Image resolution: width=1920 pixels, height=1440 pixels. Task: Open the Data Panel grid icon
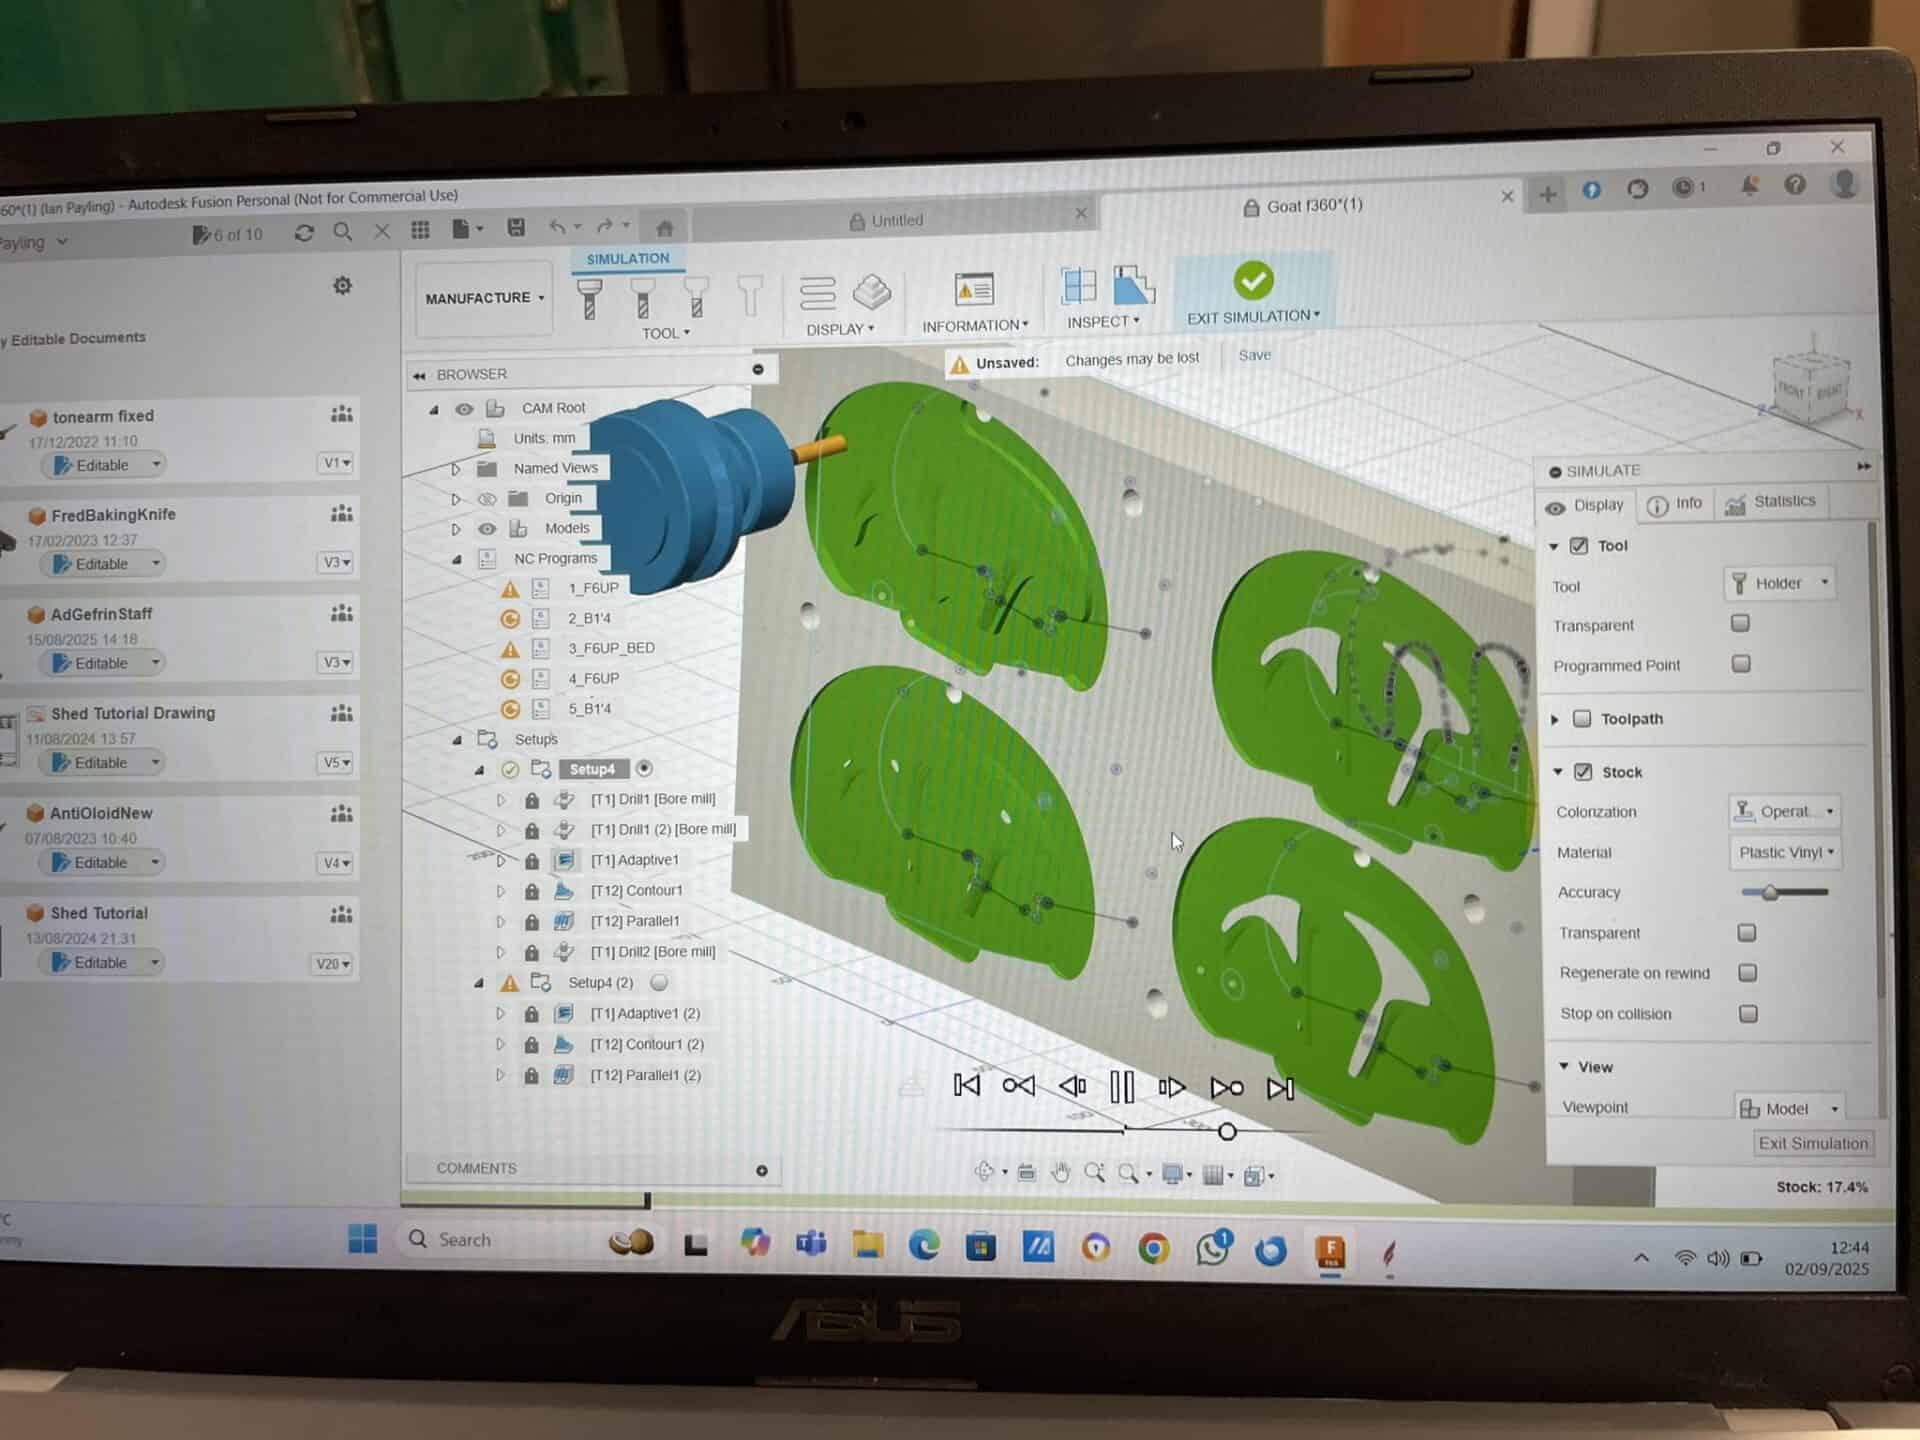click(x=420, y=230)
